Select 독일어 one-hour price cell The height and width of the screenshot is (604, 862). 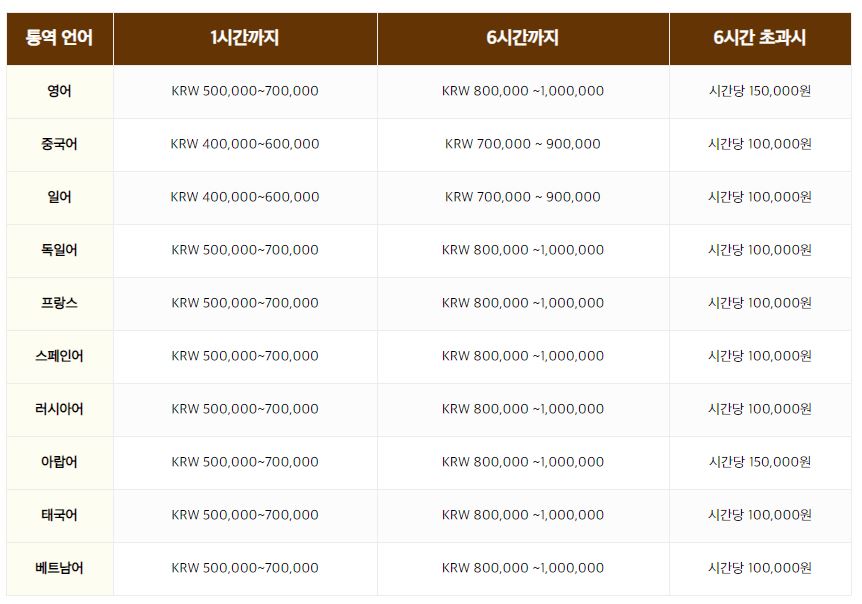pos(245,250)
